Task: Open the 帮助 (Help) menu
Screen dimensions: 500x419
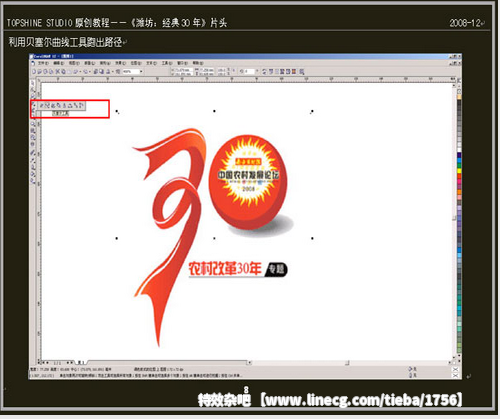Action: pyautogui.click(x=198, y=63)
